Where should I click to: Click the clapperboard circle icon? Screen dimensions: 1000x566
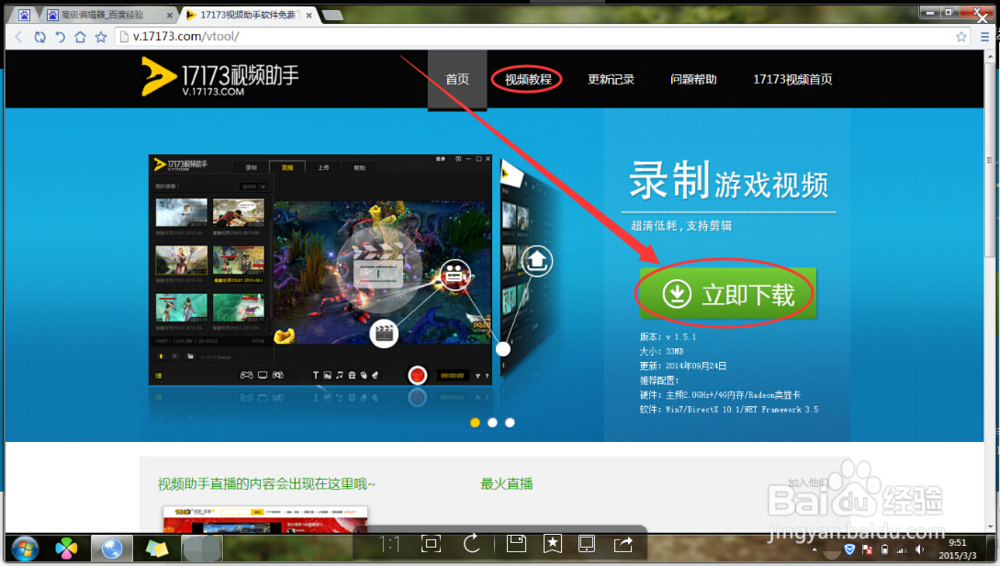click(384, 334)
